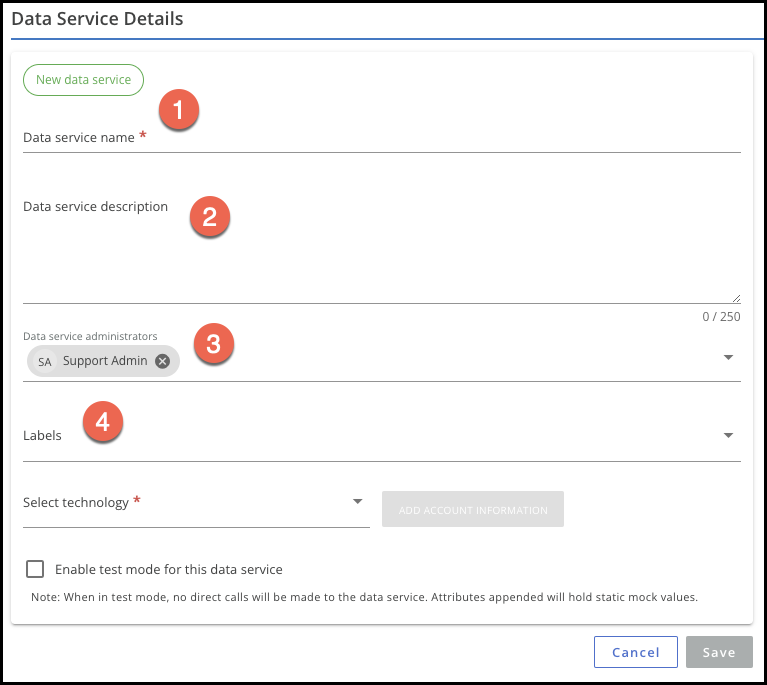
Task: Click the Add Account Information button
Action: tap(473, 509)
